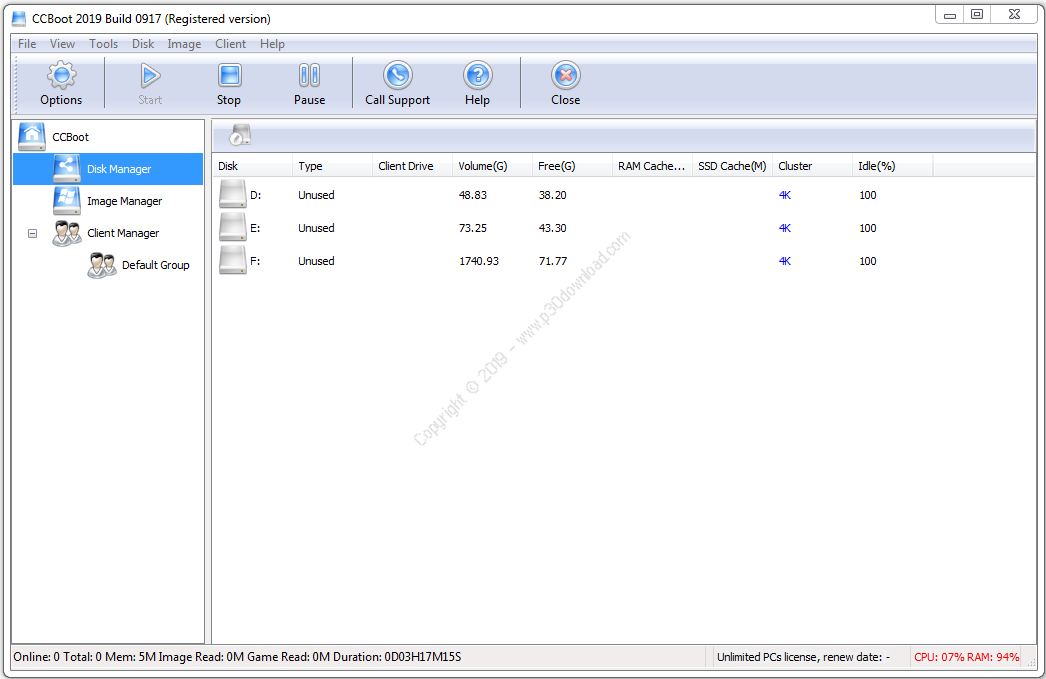The height and width of the screenshot is (679, 1046).
Task: Open the View menu
Action: pyautogui.click(x=62, y=44)
